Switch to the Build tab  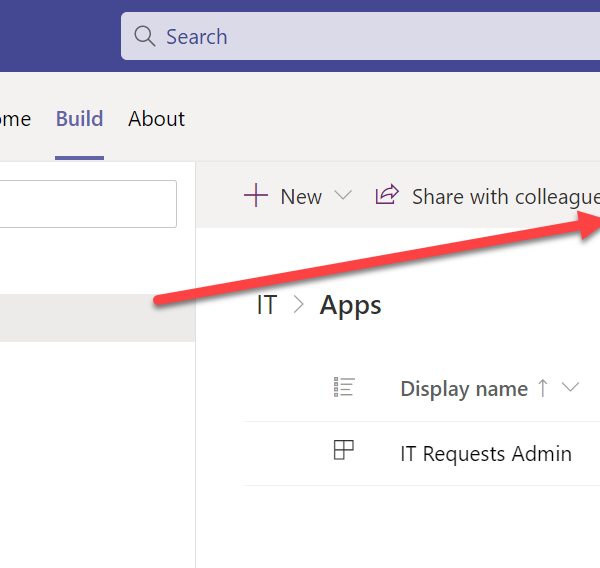[x=79, y=119]
